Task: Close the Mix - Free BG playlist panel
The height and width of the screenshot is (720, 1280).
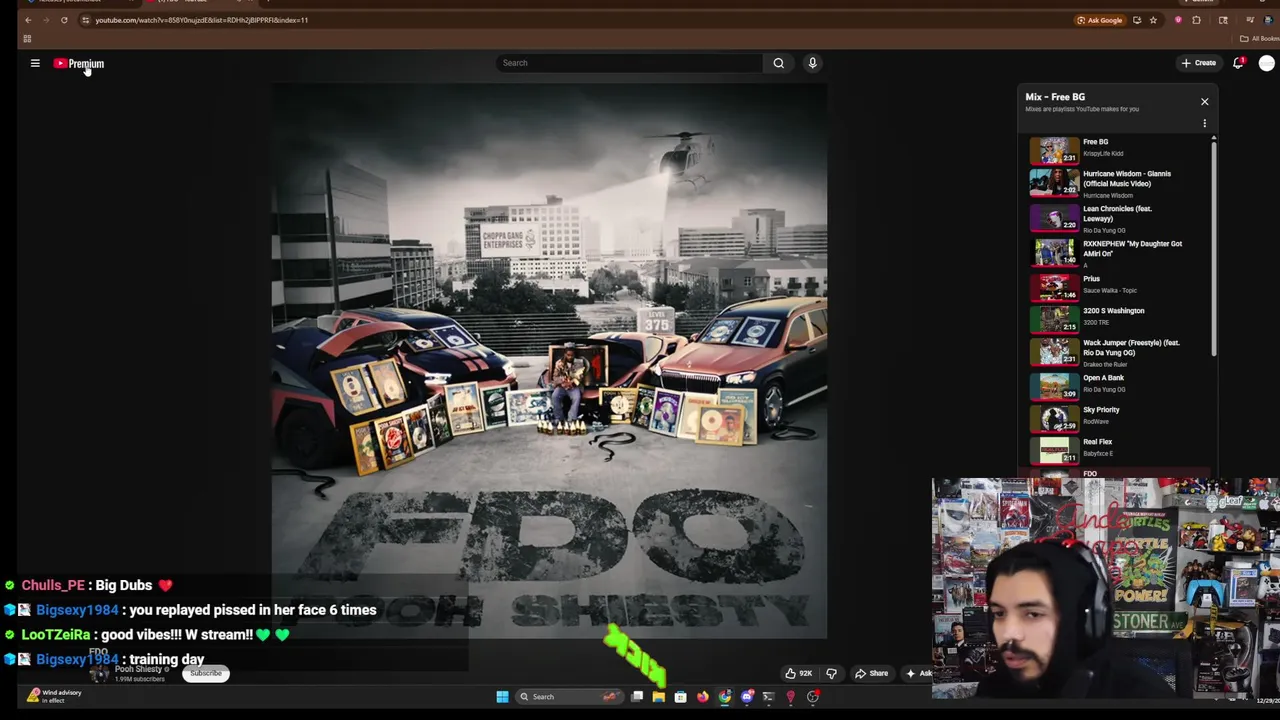Action: click(x=1204, y=101)
